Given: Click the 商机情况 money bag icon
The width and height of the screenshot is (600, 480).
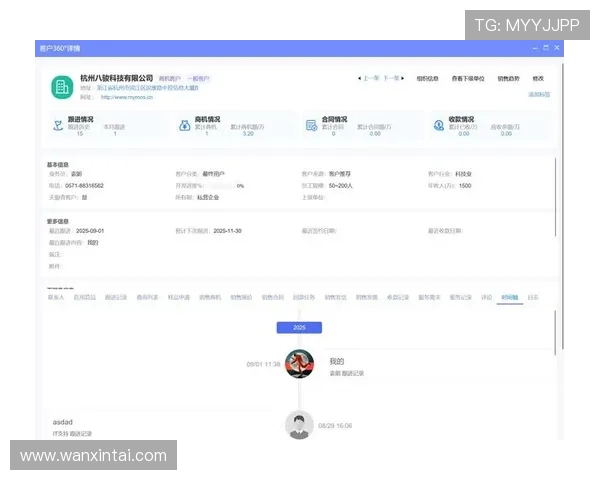Looking at the screenshot, I should (x=185, y=125).
